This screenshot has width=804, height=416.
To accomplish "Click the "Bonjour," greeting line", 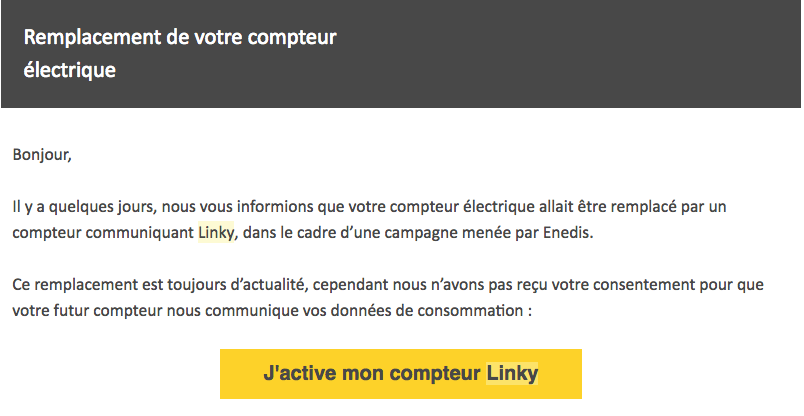I will [x=42, y=154].
